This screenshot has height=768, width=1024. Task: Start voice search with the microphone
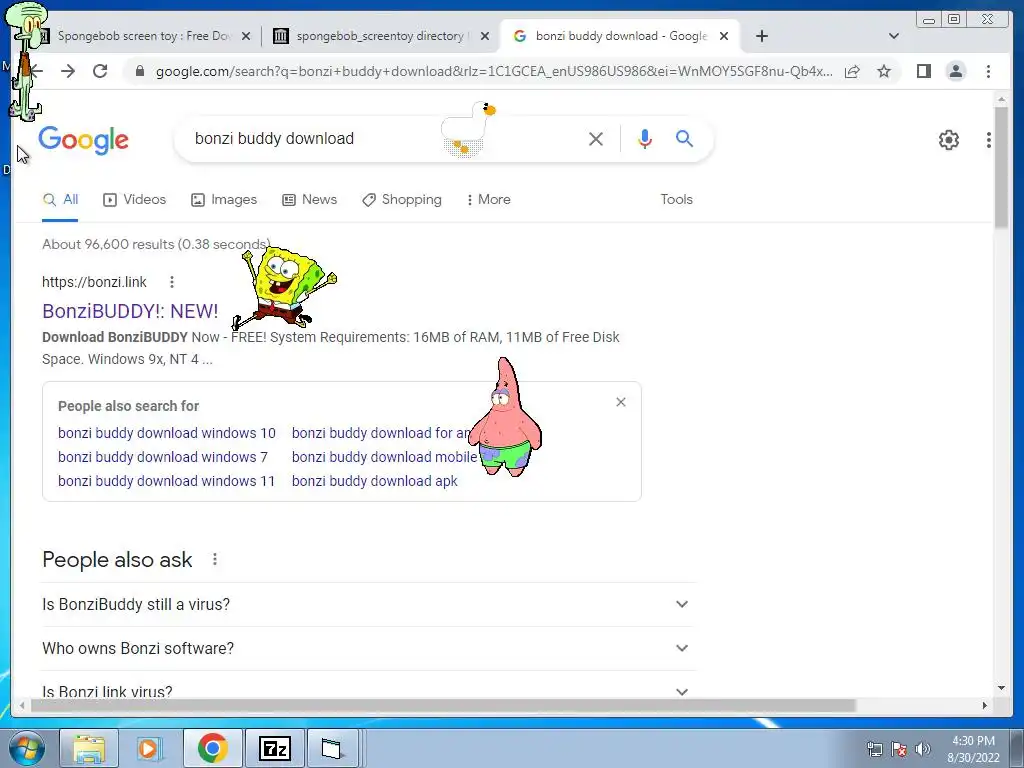click(x=645, y=138)
